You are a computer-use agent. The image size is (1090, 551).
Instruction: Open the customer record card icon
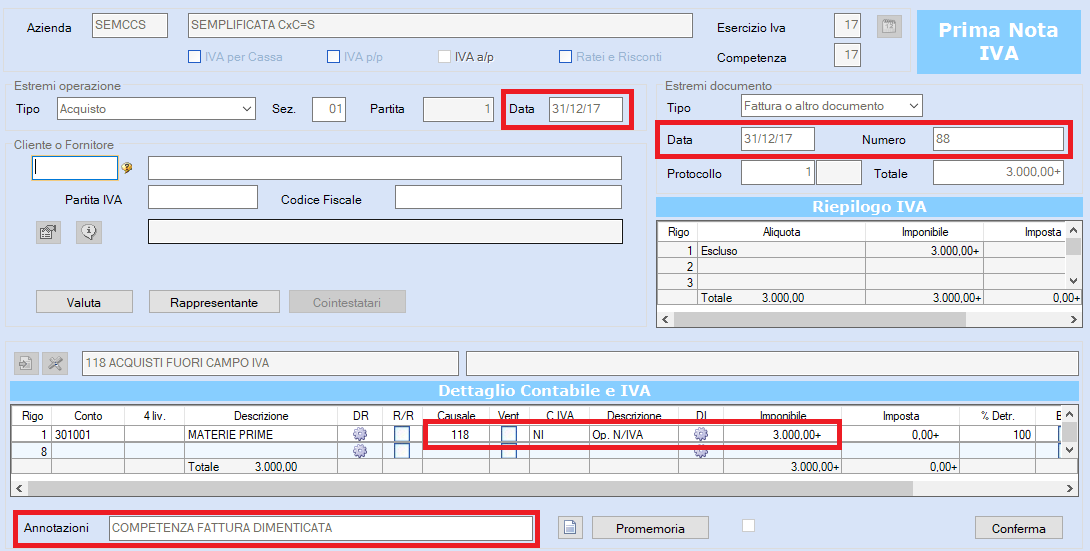pos(48,232)
